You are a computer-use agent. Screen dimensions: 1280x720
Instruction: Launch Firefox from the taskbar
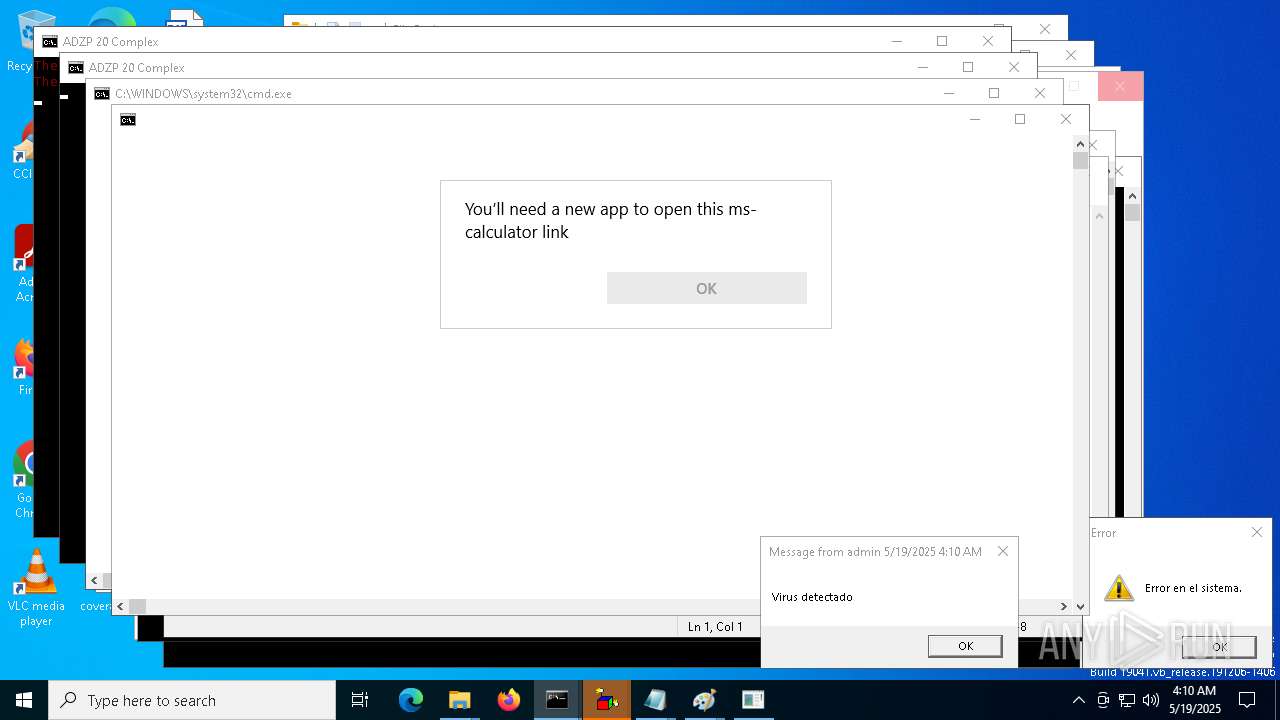click(x=509, y=700)
